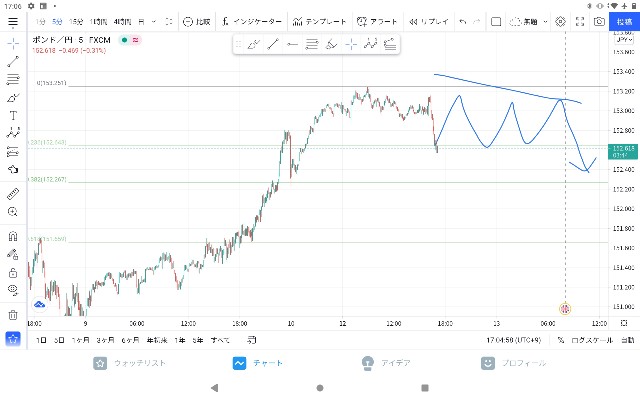Toggle stay-in-drawing-mode pencil lock
The image size is (640, 400).
[x=13, y=254]
